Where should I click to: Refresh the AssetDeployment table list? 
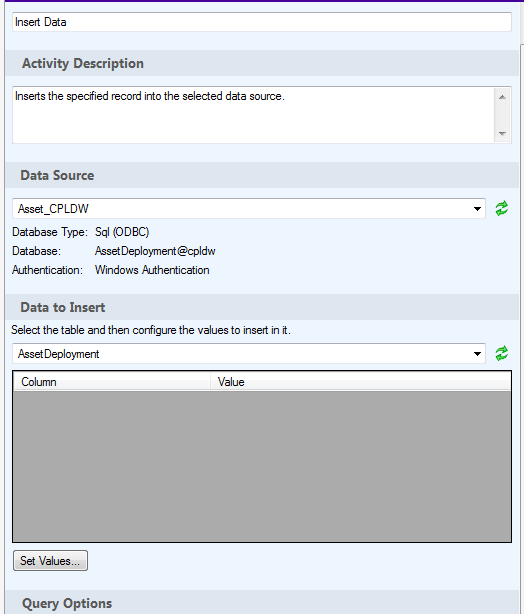(502, 353)
